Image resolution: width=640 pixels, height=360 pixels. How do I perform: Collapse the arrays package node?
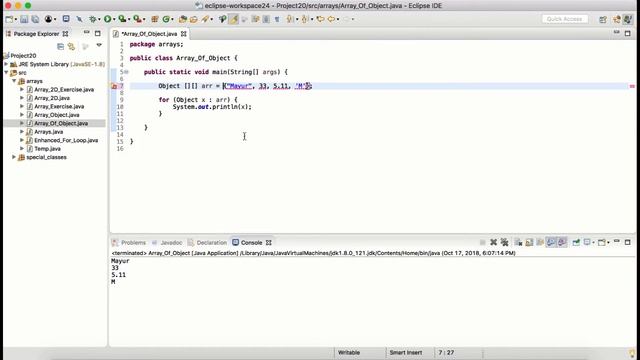[14, 81]
